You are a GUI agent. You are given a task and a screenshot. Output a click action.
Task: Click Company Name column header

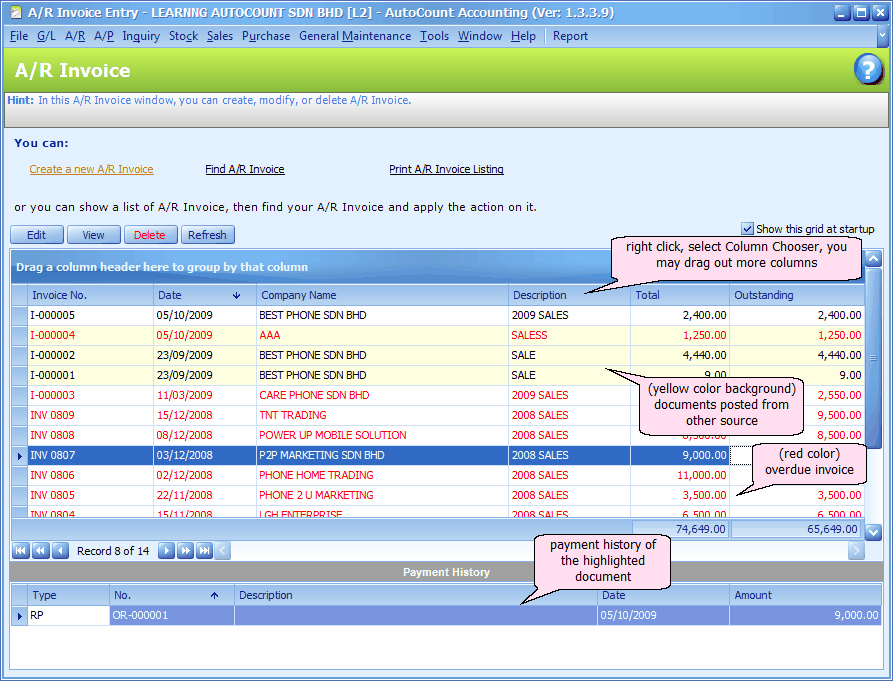[x=382, y=295]
